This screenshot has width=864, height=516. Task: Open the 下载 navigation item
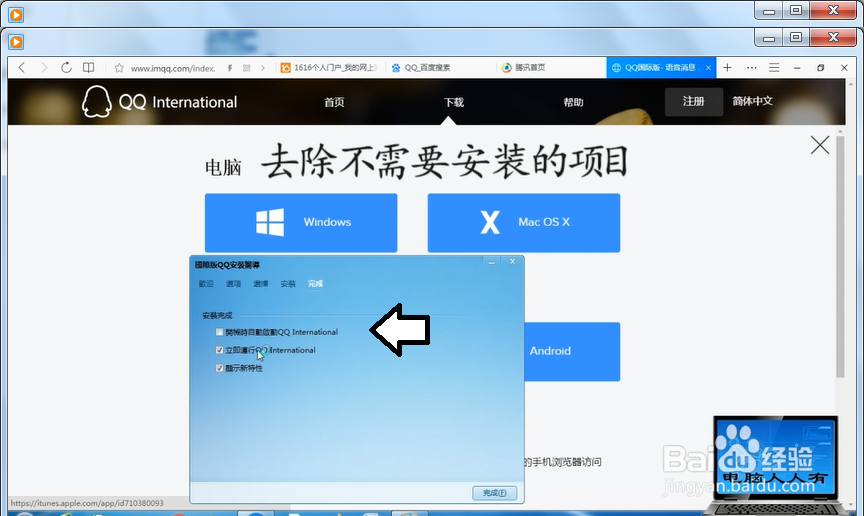[454, 102]
